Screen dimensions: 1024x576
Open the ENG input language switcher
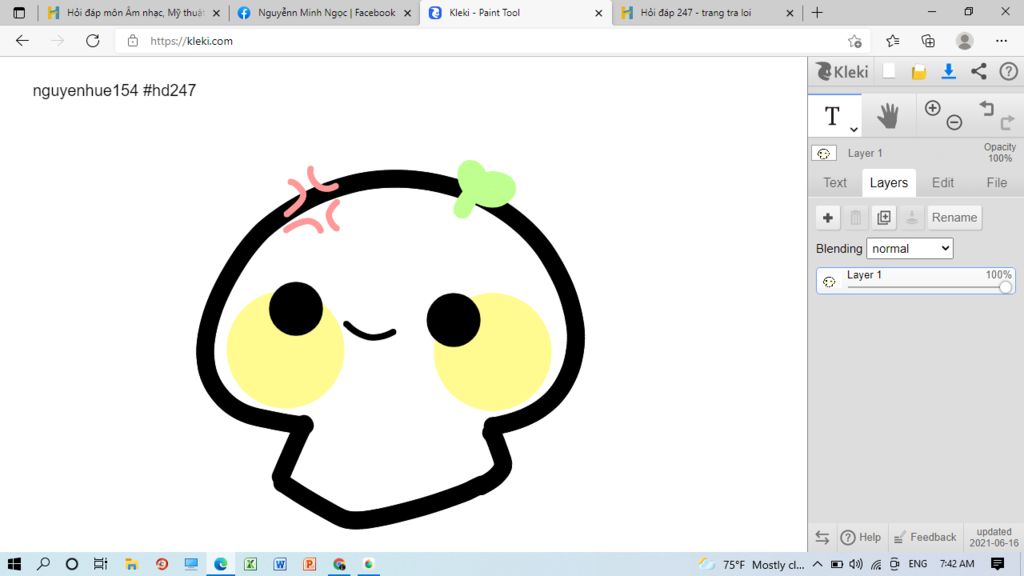918,564
